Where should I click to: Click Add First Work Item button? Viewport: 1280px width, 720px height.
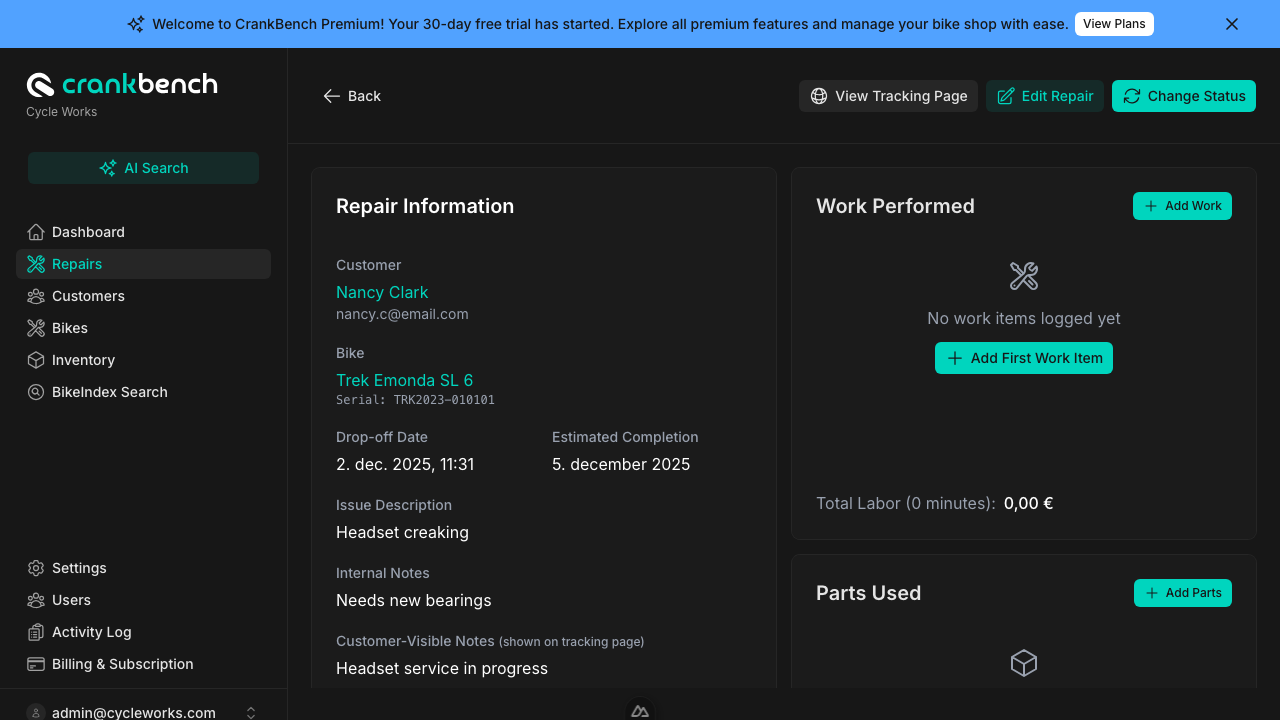(1023, 358)
